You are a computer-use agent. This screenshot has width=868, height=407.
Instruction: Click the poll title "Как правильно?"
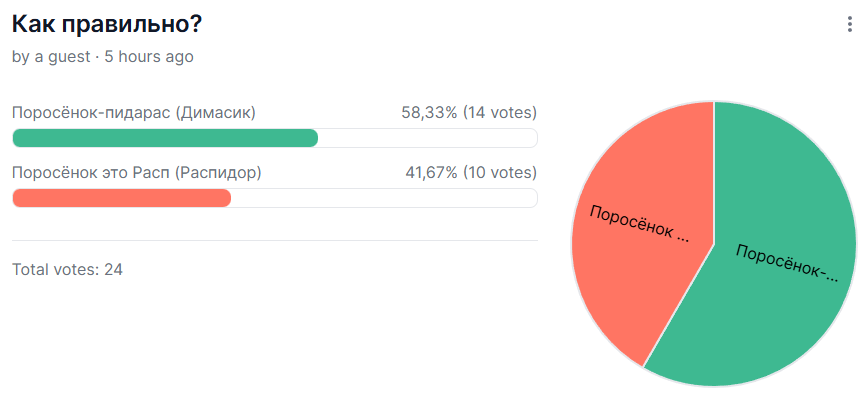(107, 24)
